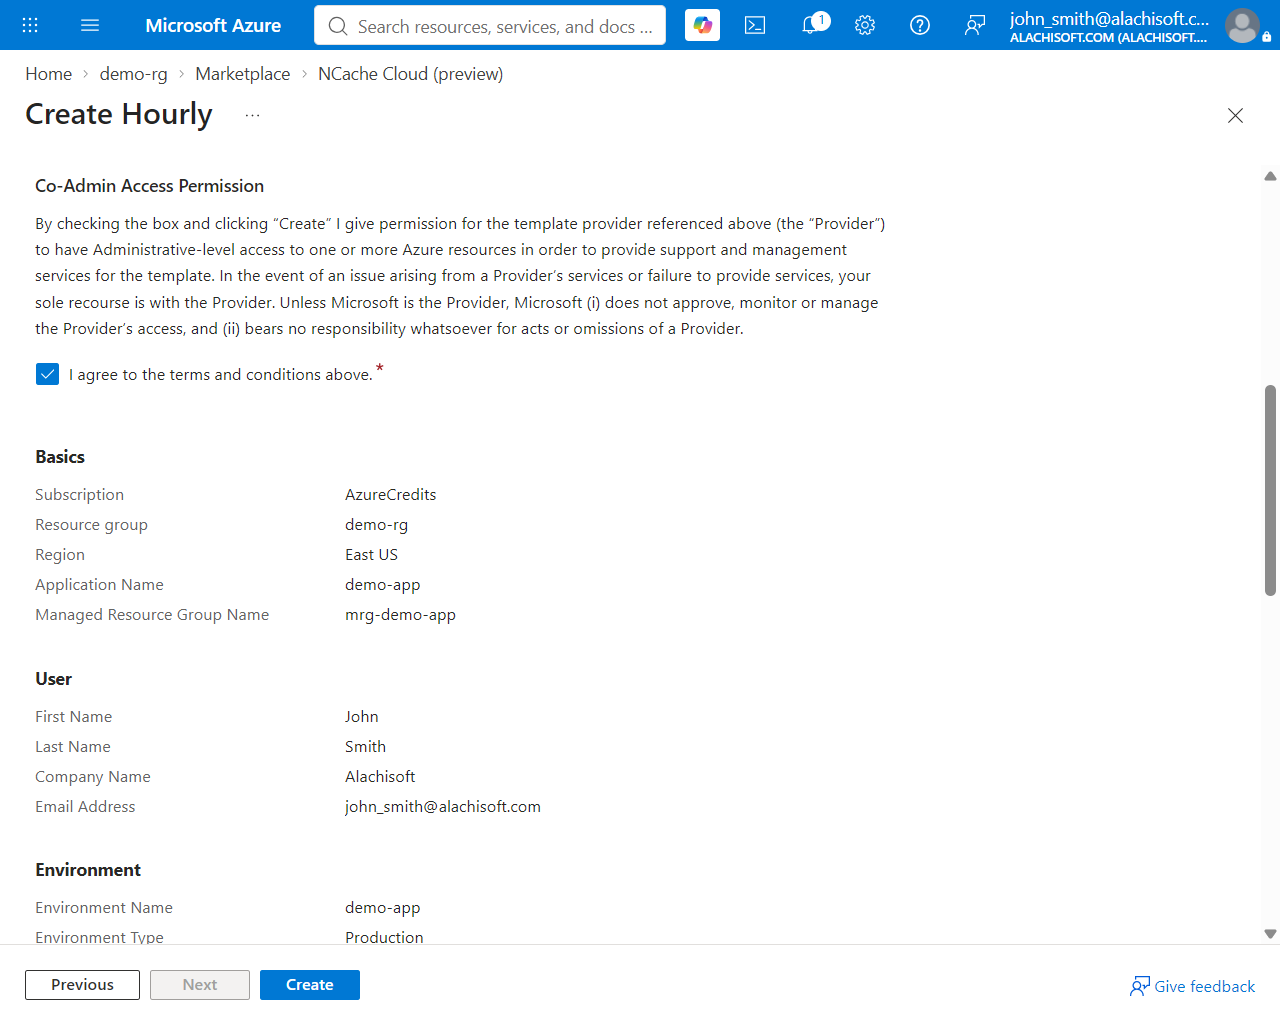Click the top bar feedback icon
The image size is (1280, 1024).
pyautogui.click(x=975, y=25)
